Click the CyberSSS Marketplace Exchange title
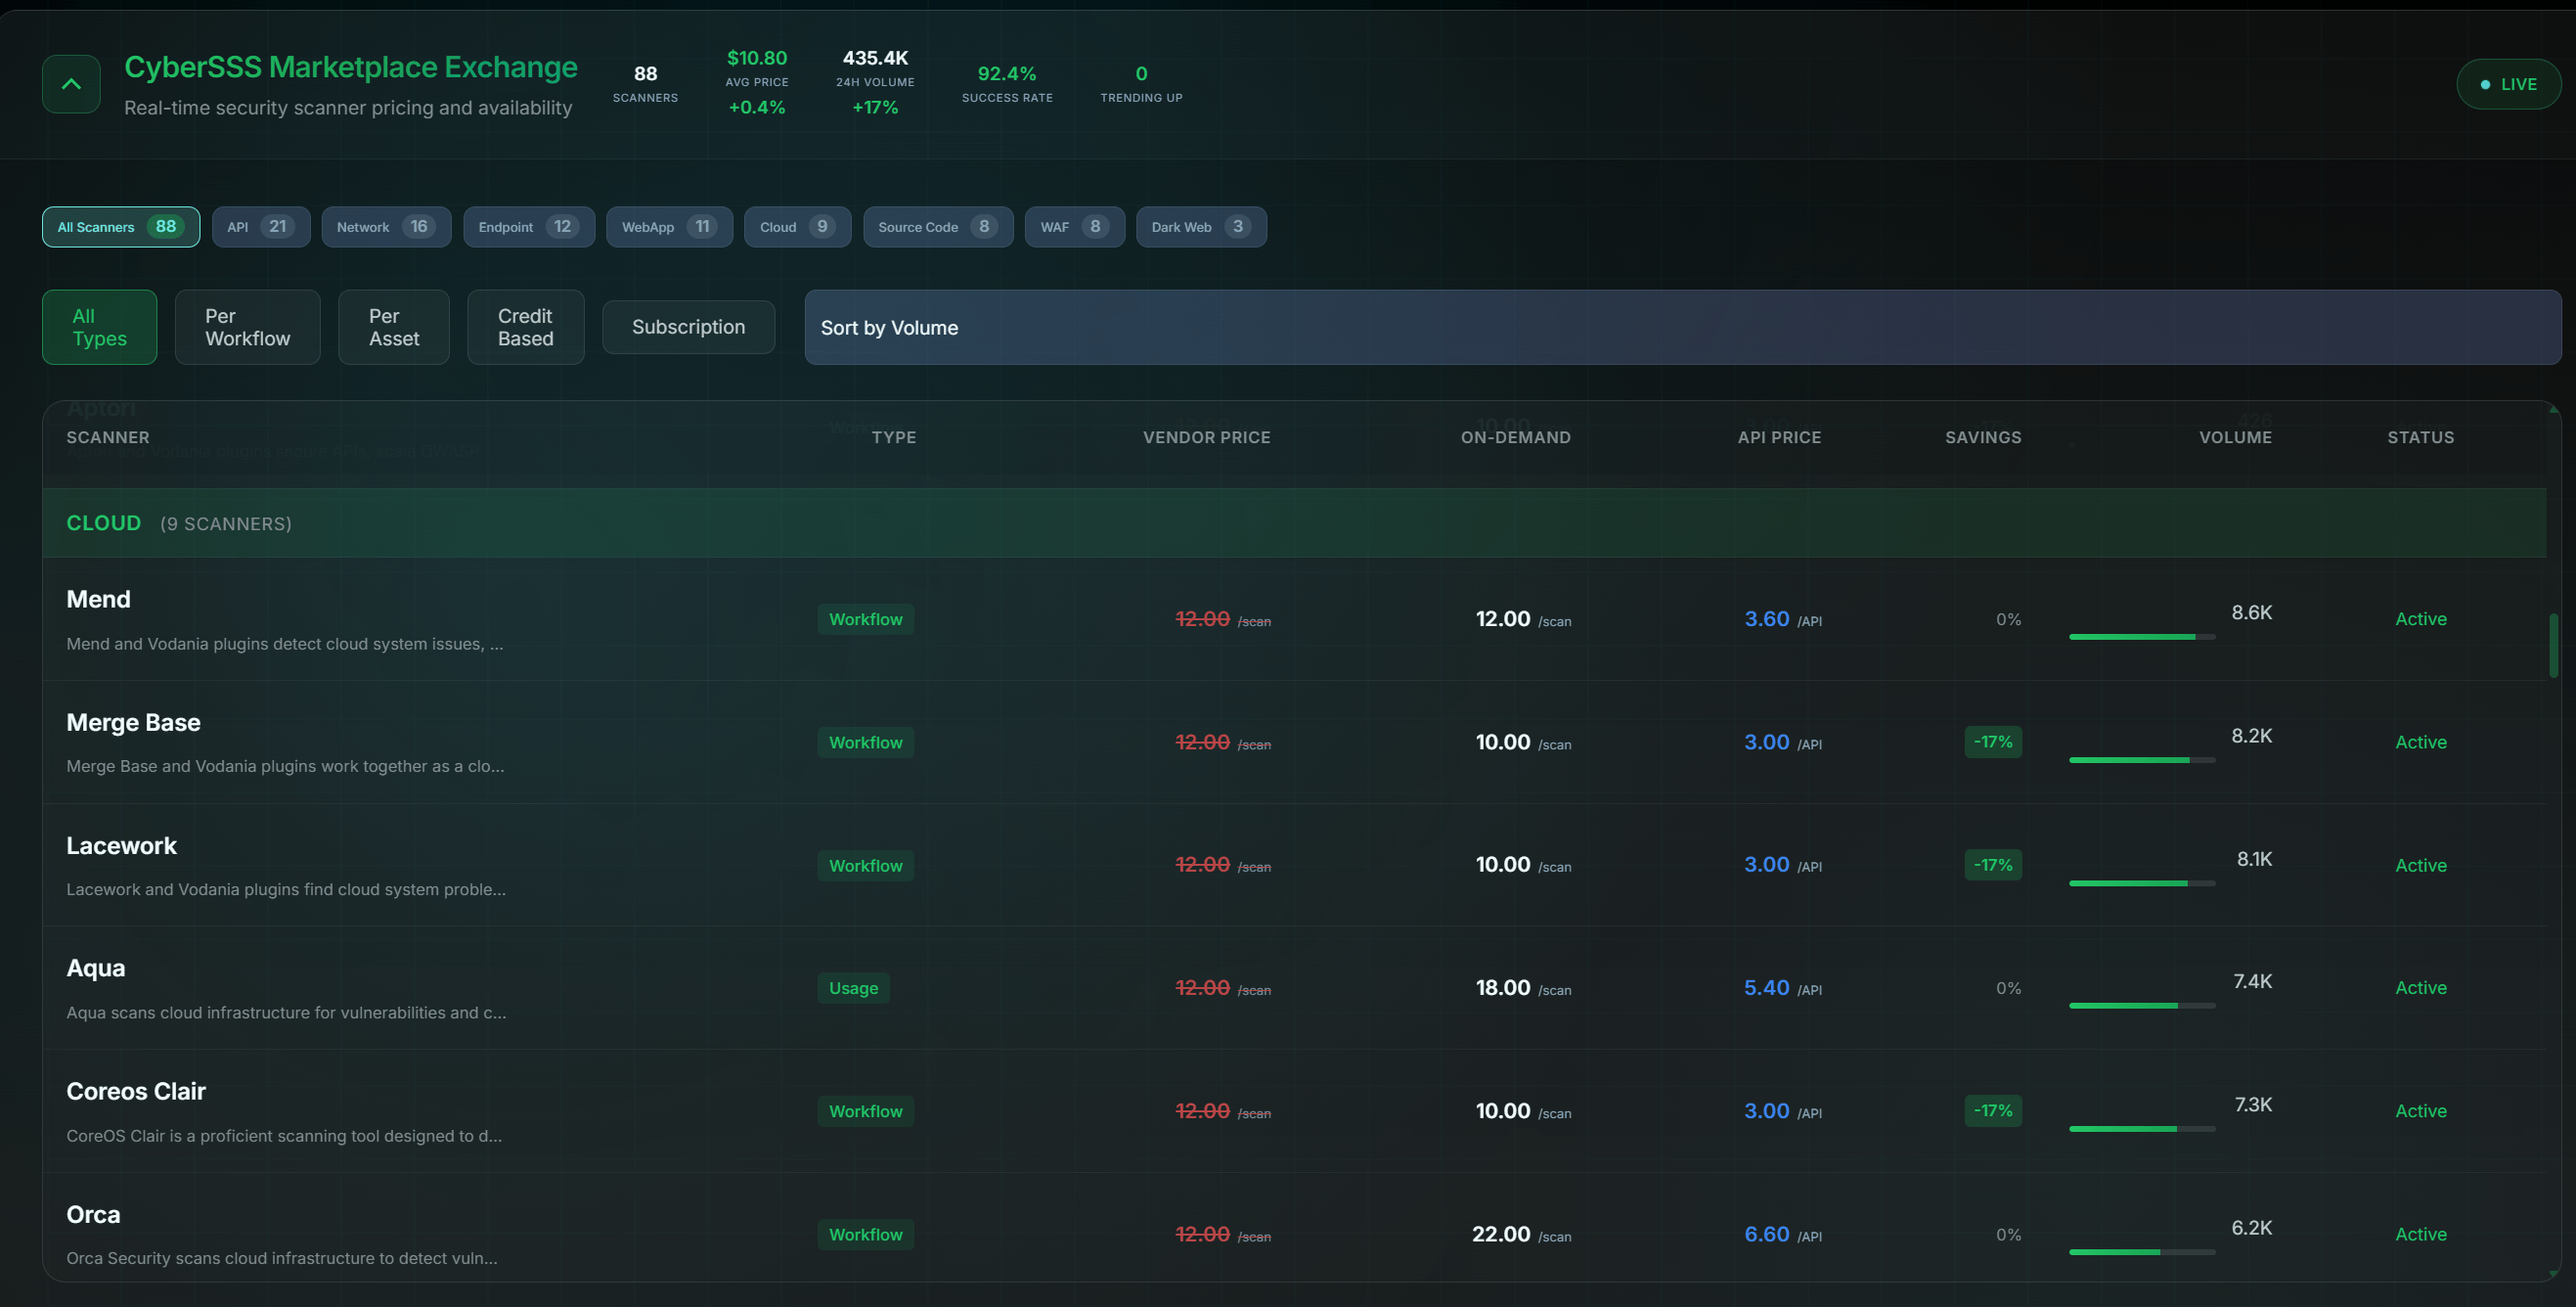The height and width of the screenshot is (1307, 2576). 350,67
